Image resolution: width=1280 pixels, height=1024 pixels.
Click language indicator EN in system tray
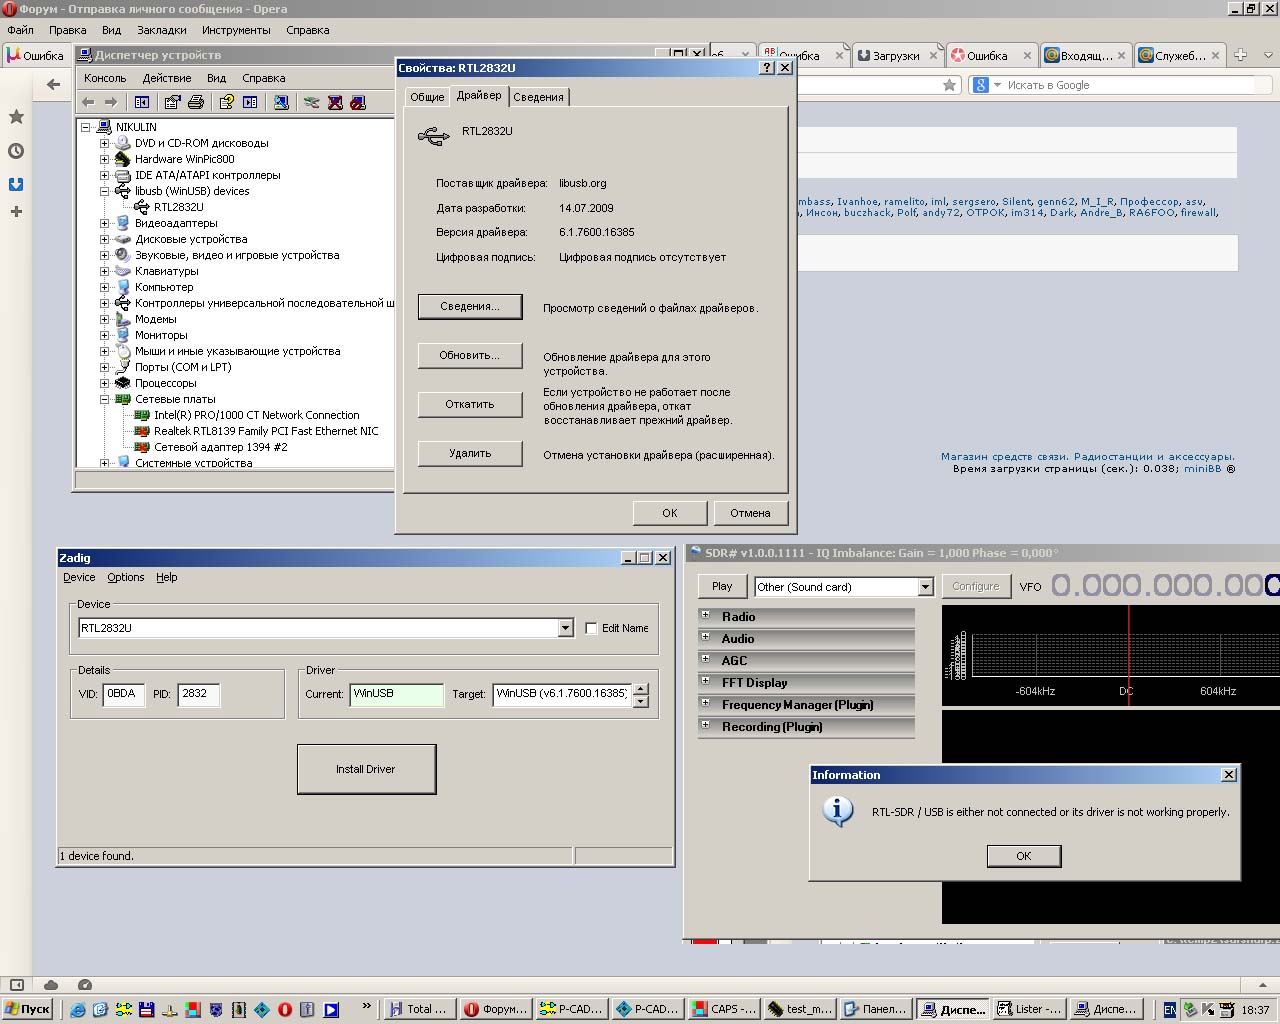(x=1170, y=1010)
